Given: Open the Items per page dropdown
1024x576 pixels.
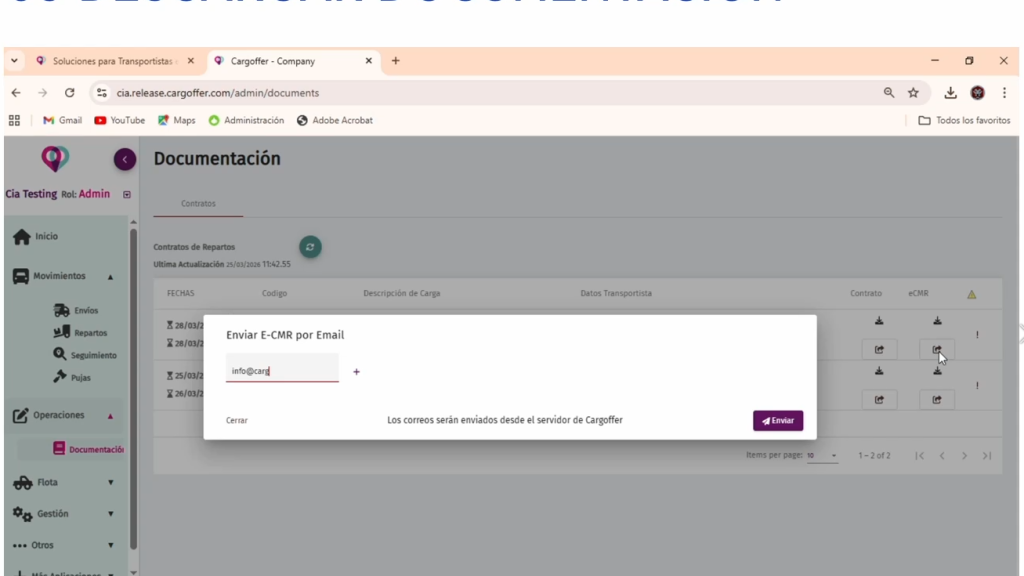Looking at the screenshot, I should 823,456.
